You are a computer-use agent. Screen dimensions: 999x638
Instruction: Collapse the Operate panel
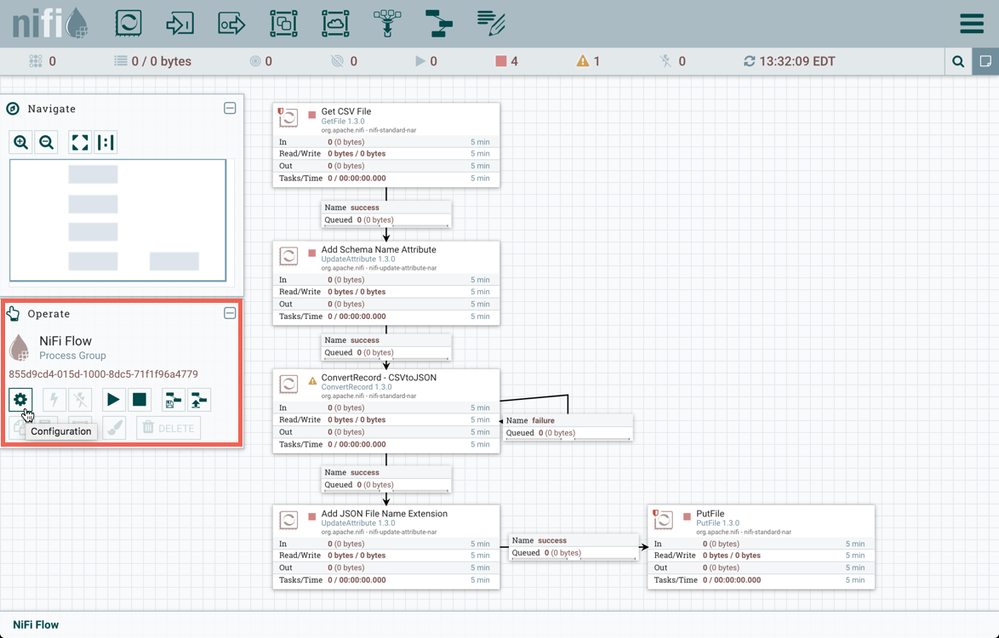(229, 313)
